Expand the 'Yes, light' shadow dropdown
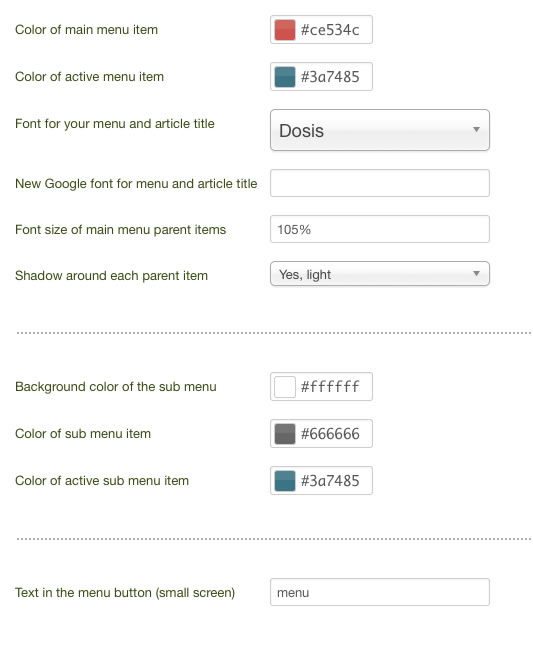533x657 pixels. pos(380,274)
